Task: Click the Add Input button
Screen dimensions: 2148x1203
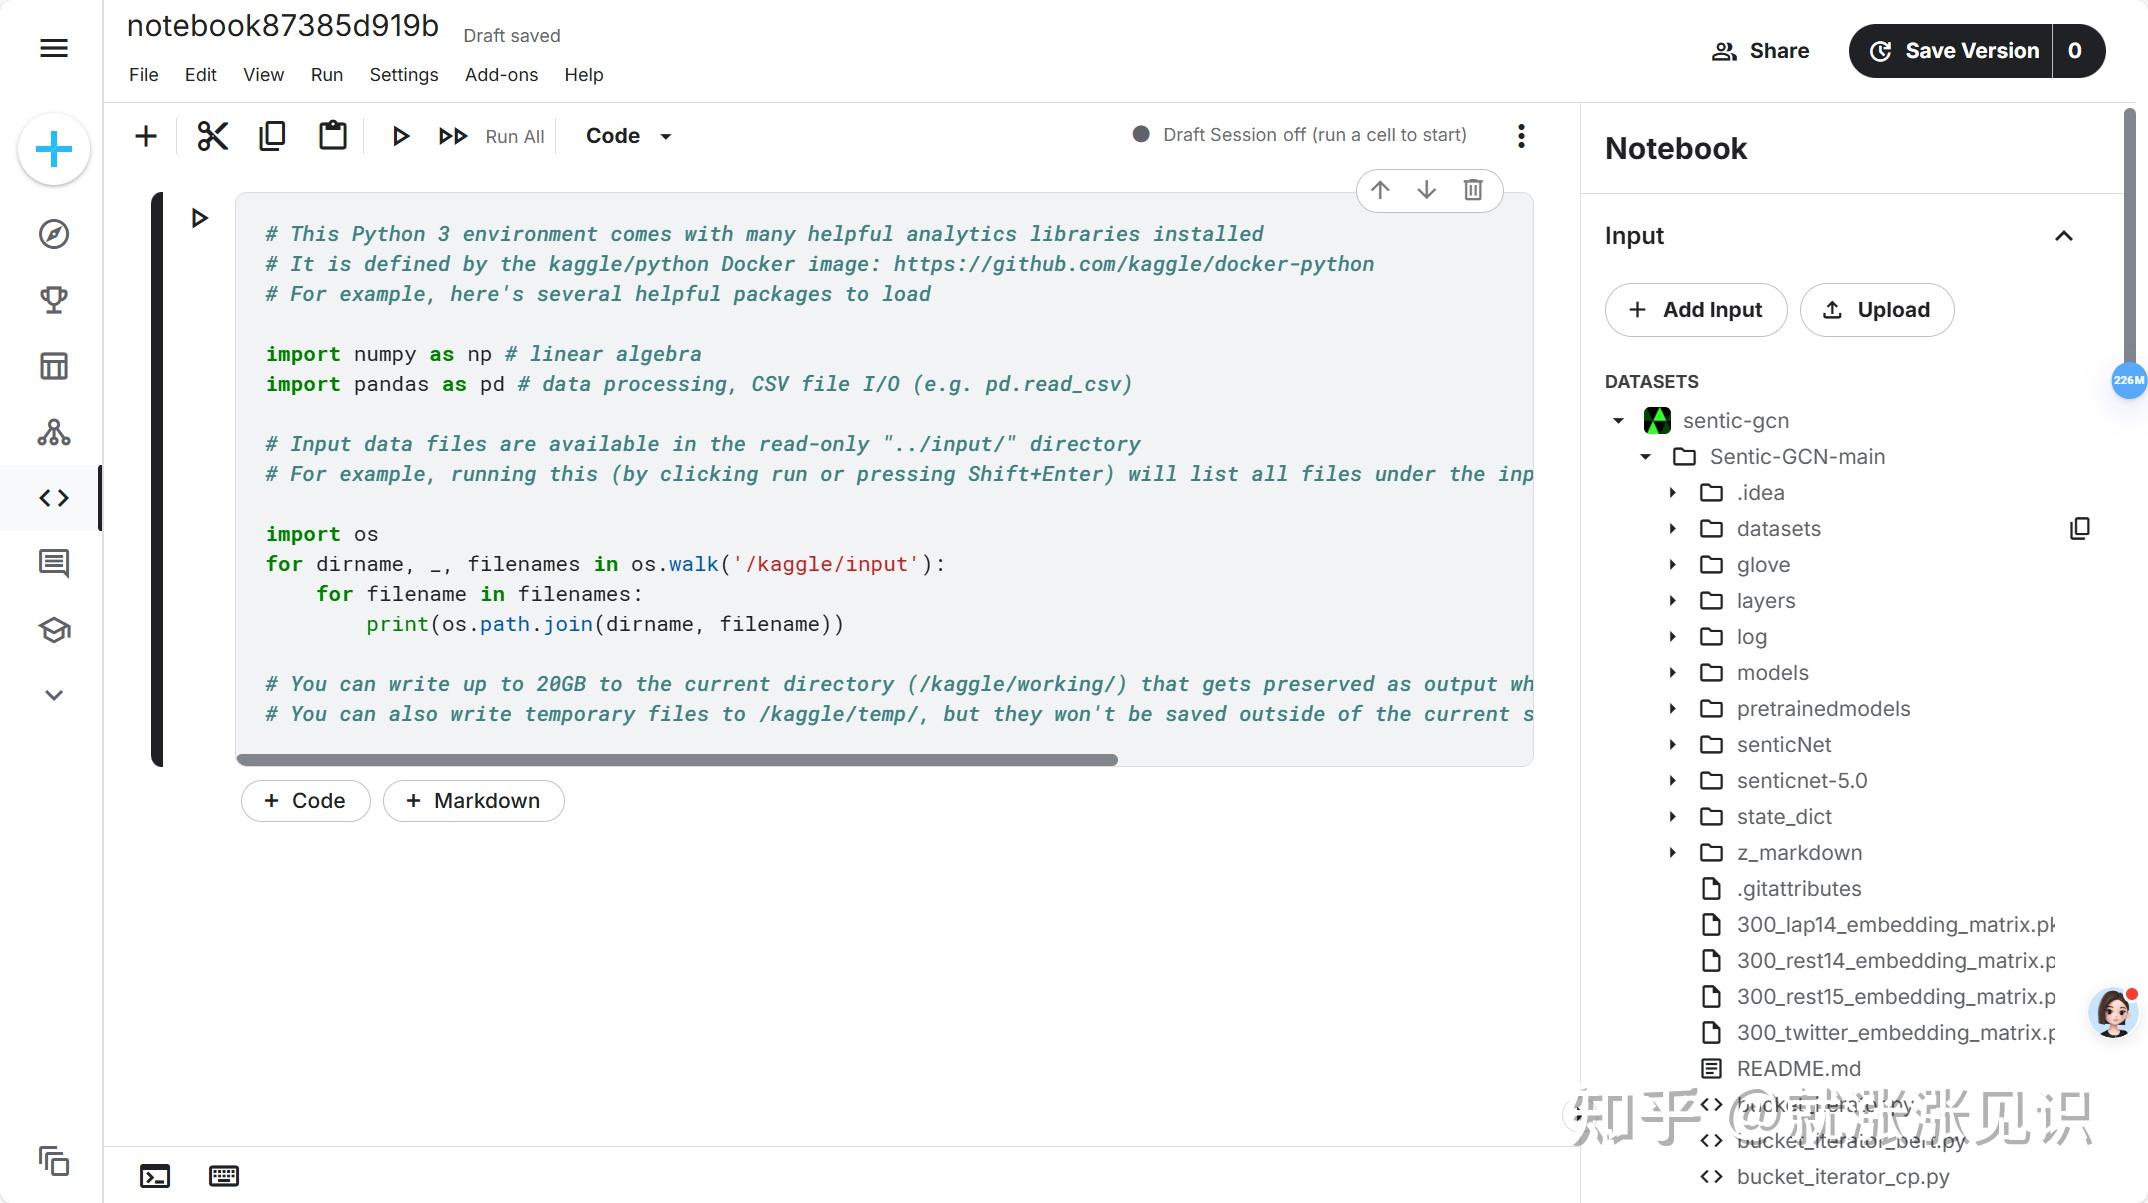Action: click(x=1695, y=310)
